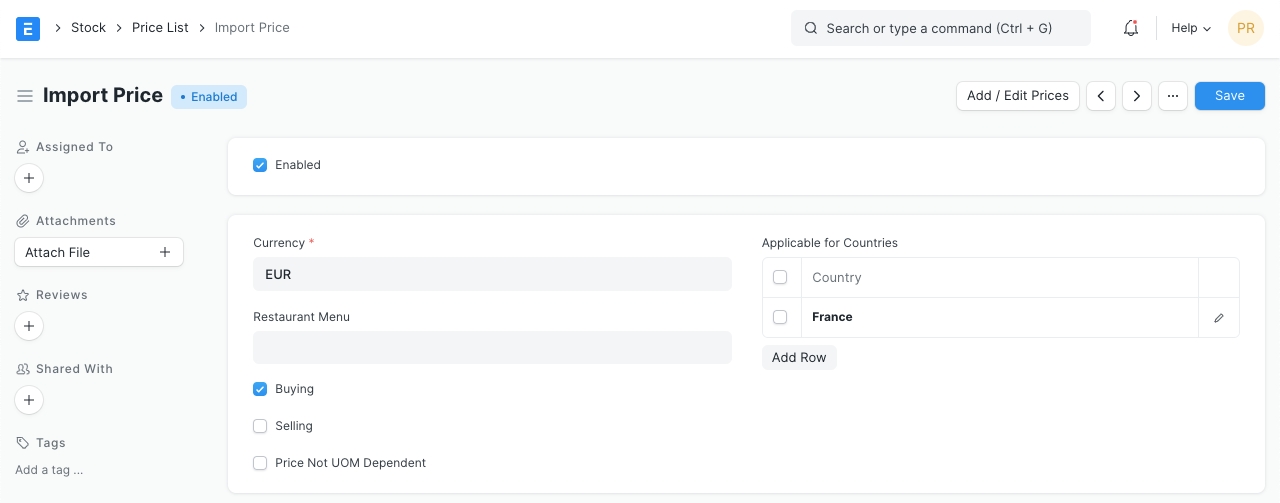Image resolution: width=1280 pixels, height=503 pixels.
Task: Navigate to Stock breadcrumb
Action: 88,28
